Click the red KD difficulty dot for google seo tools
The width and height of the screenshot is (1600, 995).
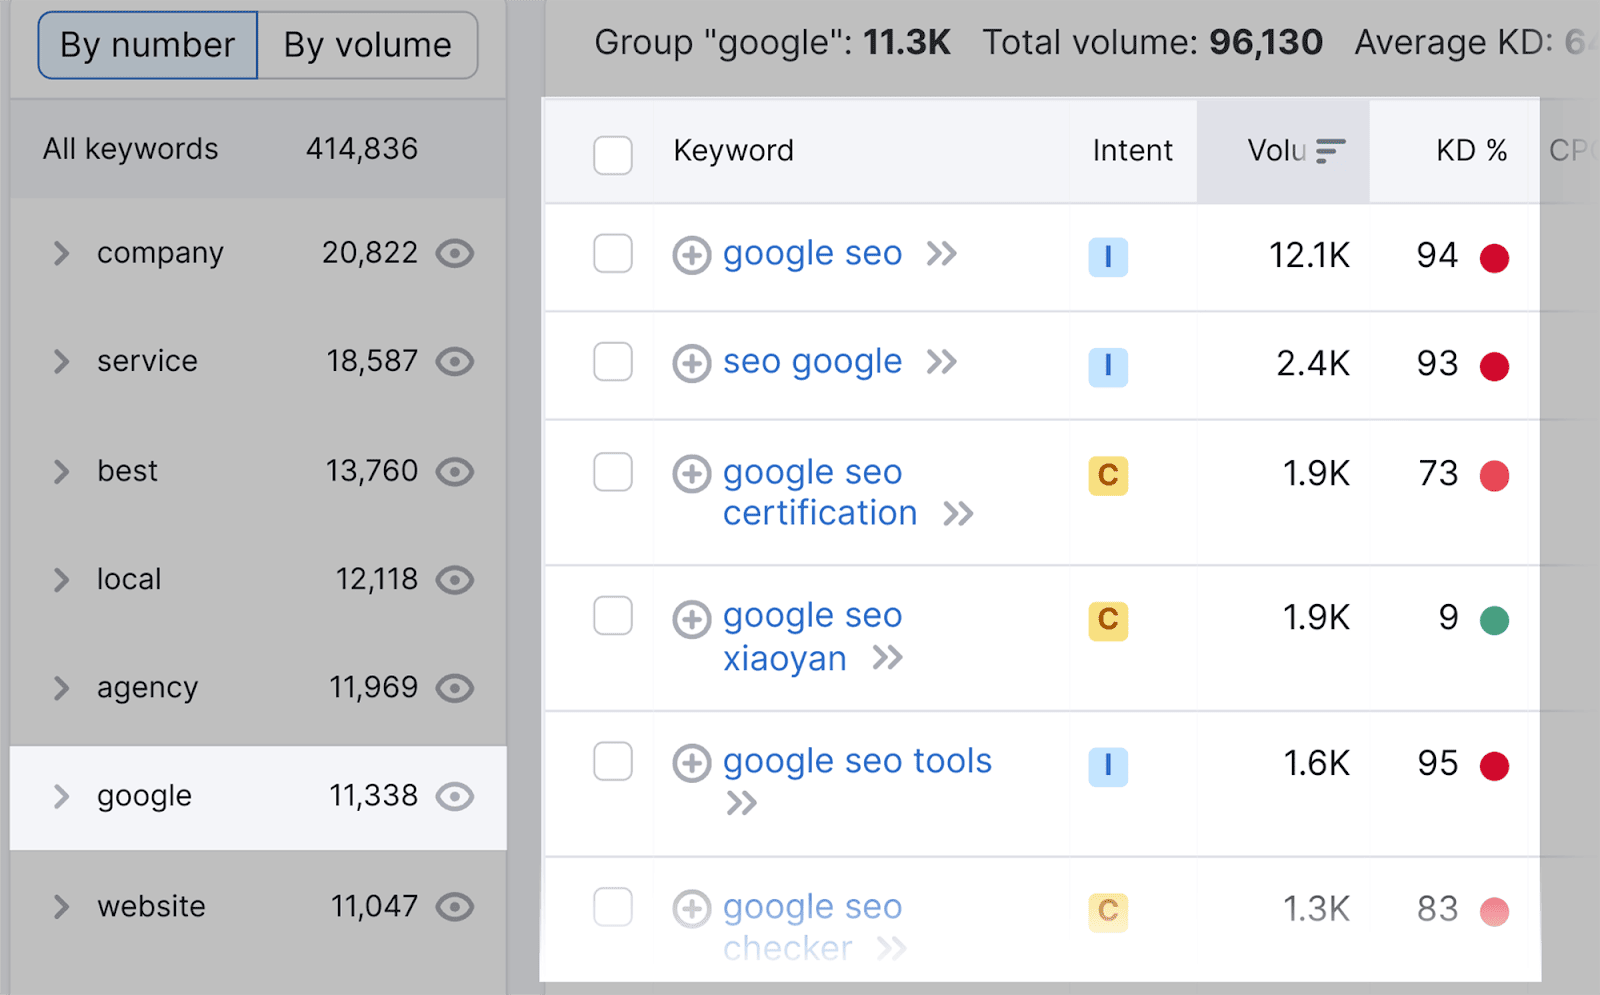click(1494, 765)
